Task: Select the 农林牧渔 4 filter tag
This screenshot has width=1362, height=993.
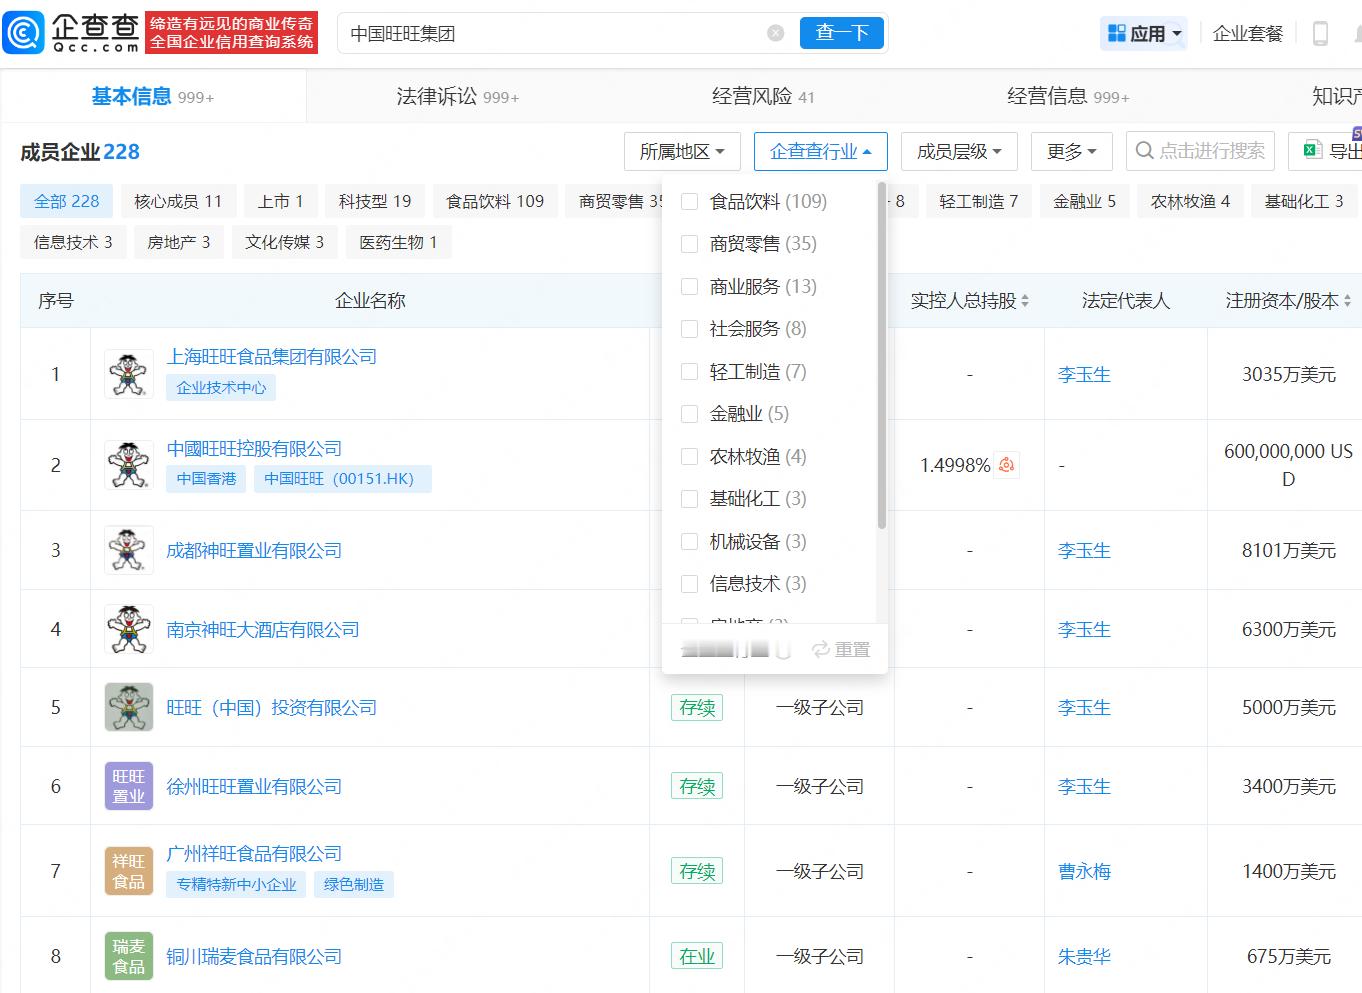Action: pyautogui.click(x=1190, y=201)
